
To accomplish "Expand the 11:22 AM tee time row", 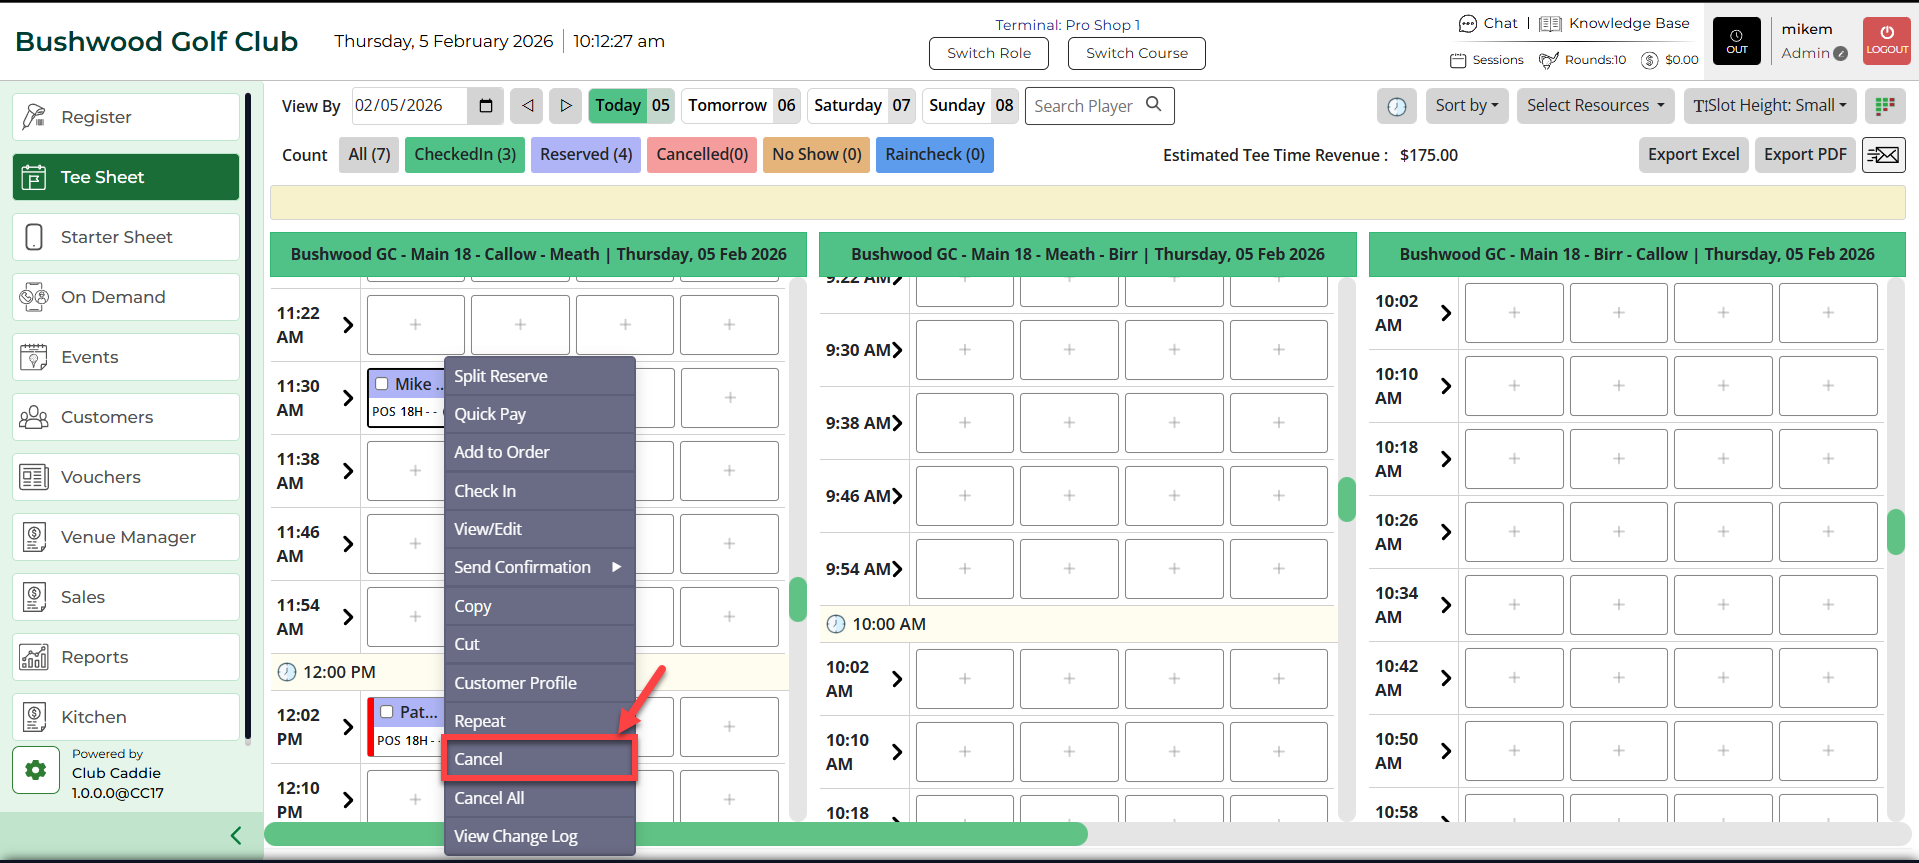I will pos(348,325).
